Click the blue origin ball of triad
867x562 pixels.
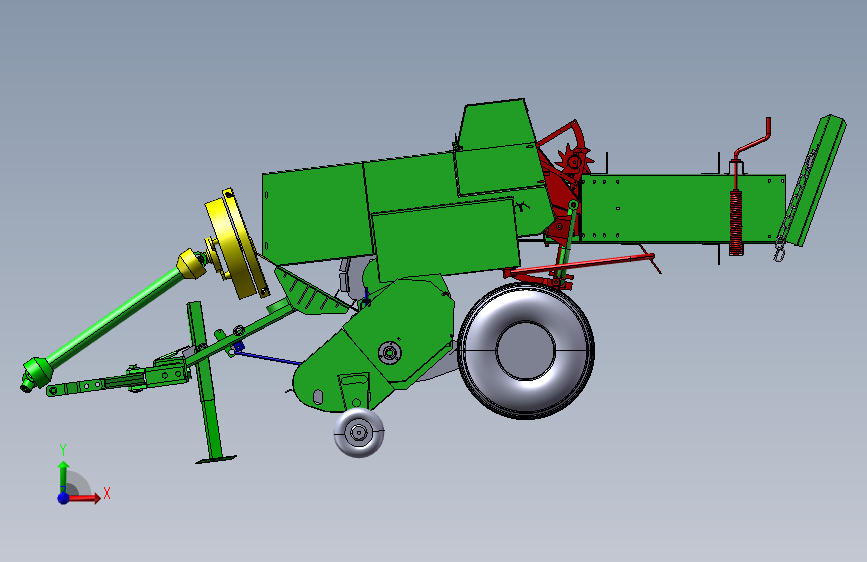[64, 498]
